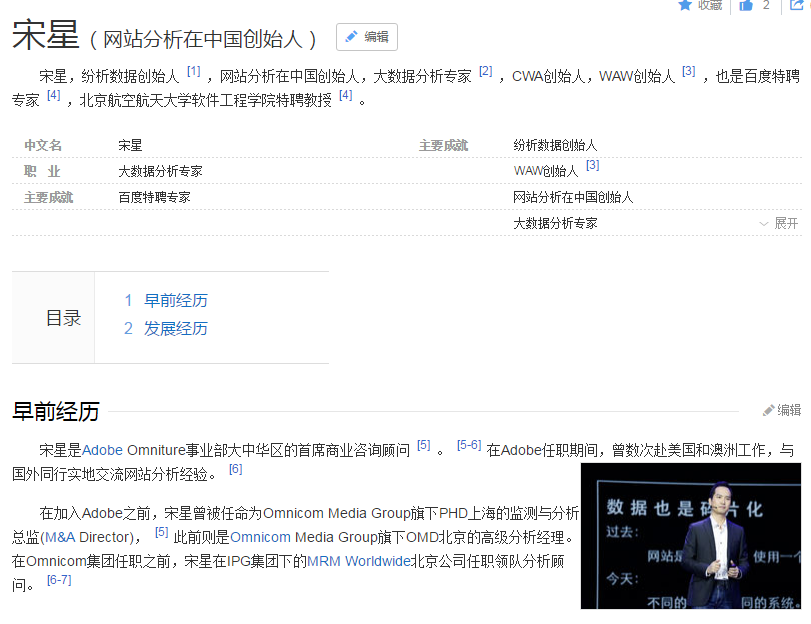811x624 pixels.
Task: Open reference [1] after 纷析数据创始人
Action: 193,71
